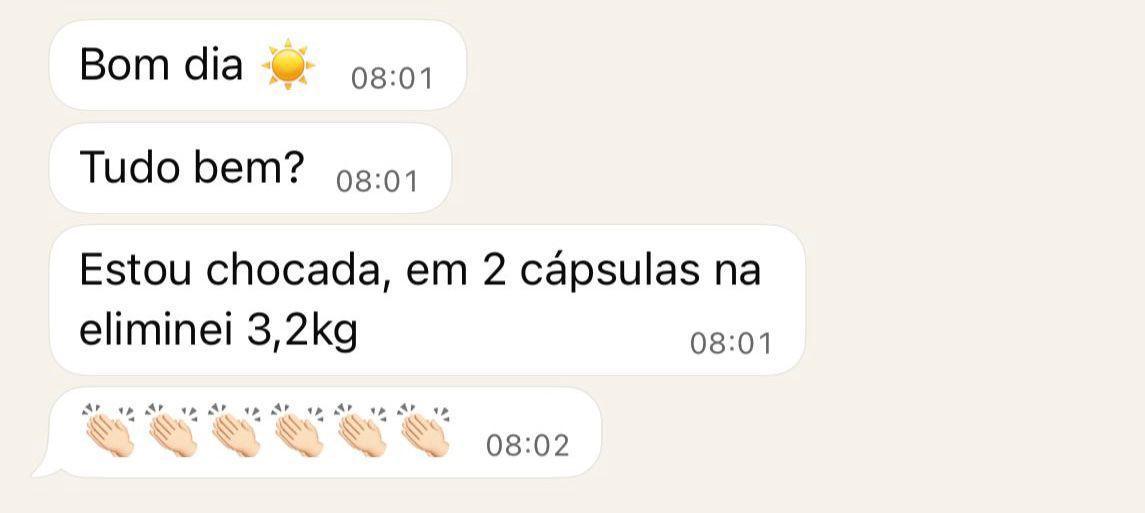The width and height of the screenshot is (1145, 513).
Task: Select the clapping emojis message bubble
Action: click(x=318, y=432)
